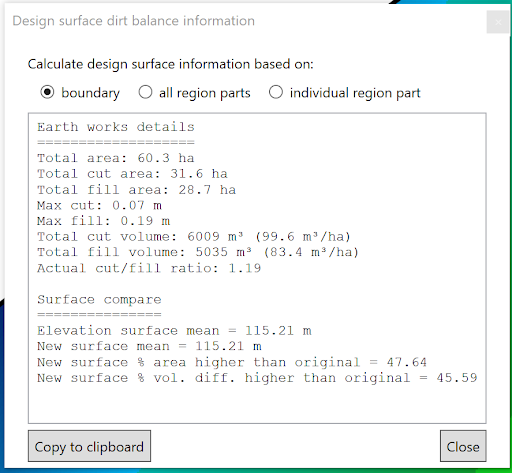512x473 pixels.
Task: Click the Copy to clipboard button
Action: pos(89,446)
